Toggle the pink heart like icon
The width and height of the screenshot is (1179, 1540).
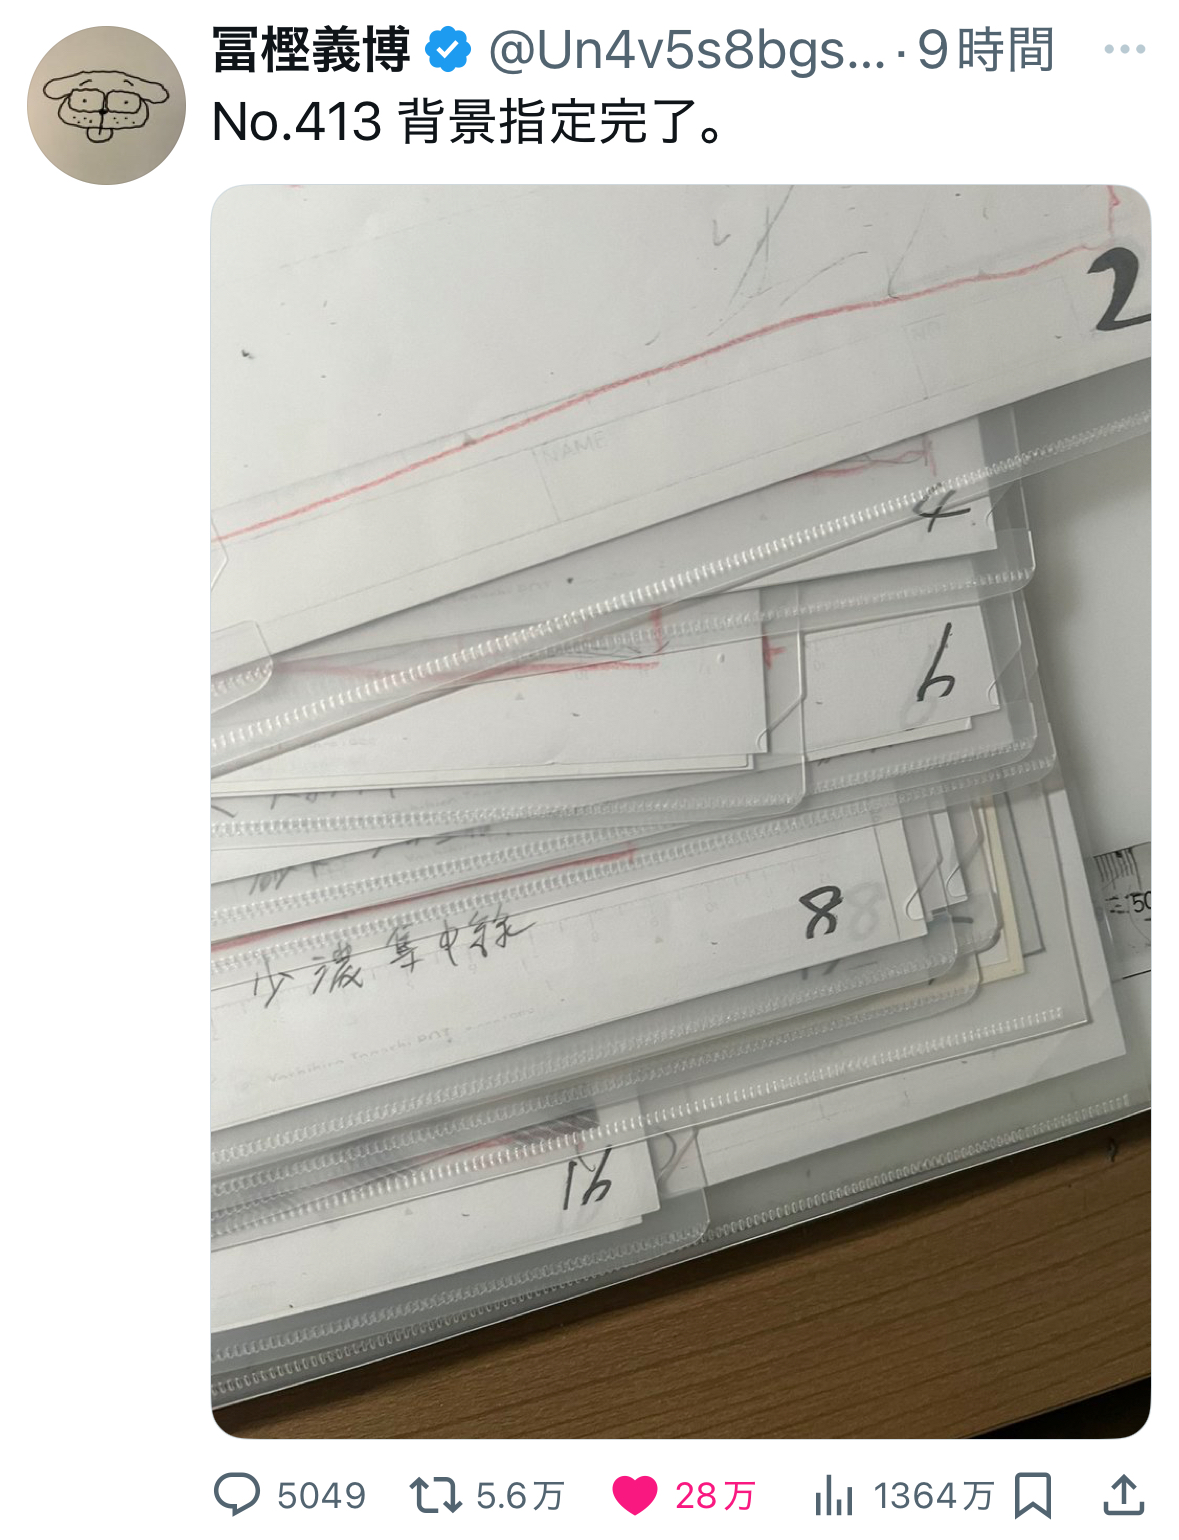(635, 1496)
